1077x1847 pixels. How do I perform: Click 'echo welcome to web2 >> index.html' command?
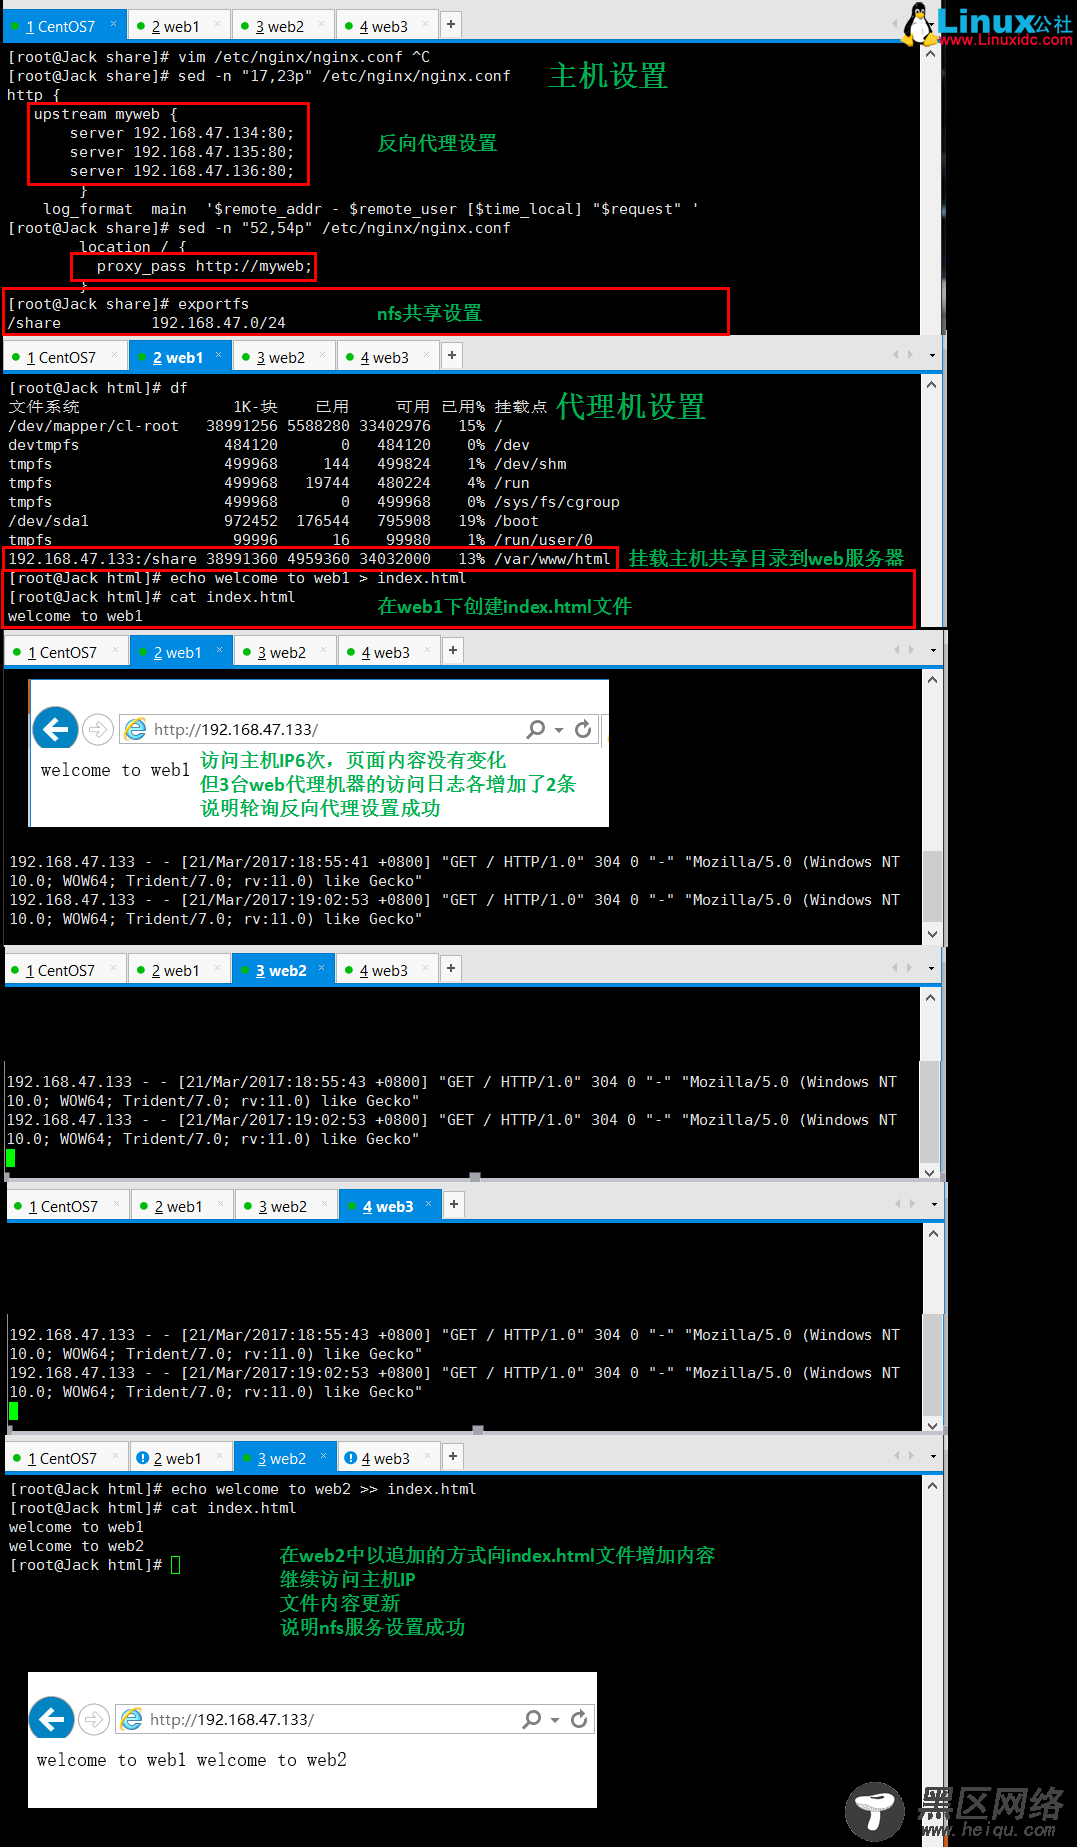(323, 1489)
